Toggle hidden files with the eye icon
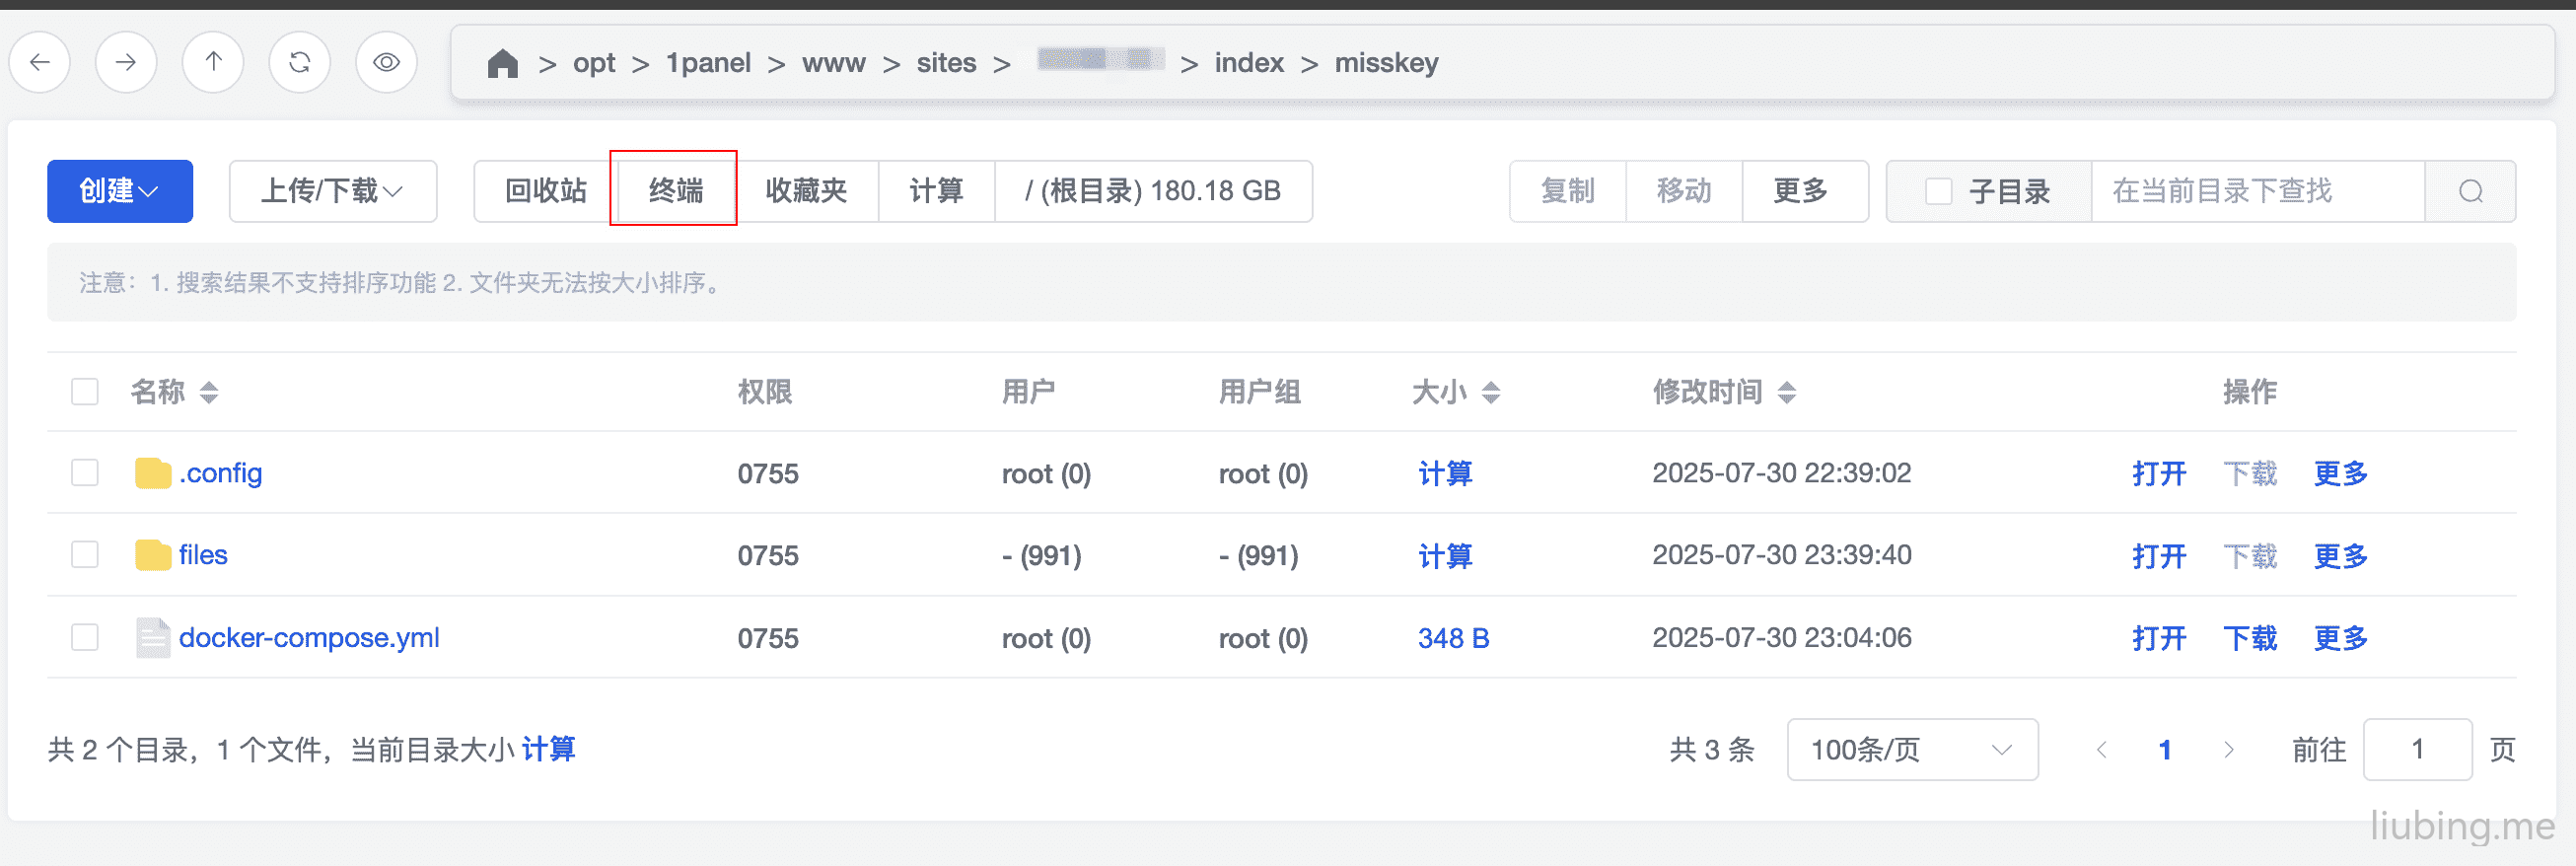This screenshot has width=2576, height=866. [387, 62]
